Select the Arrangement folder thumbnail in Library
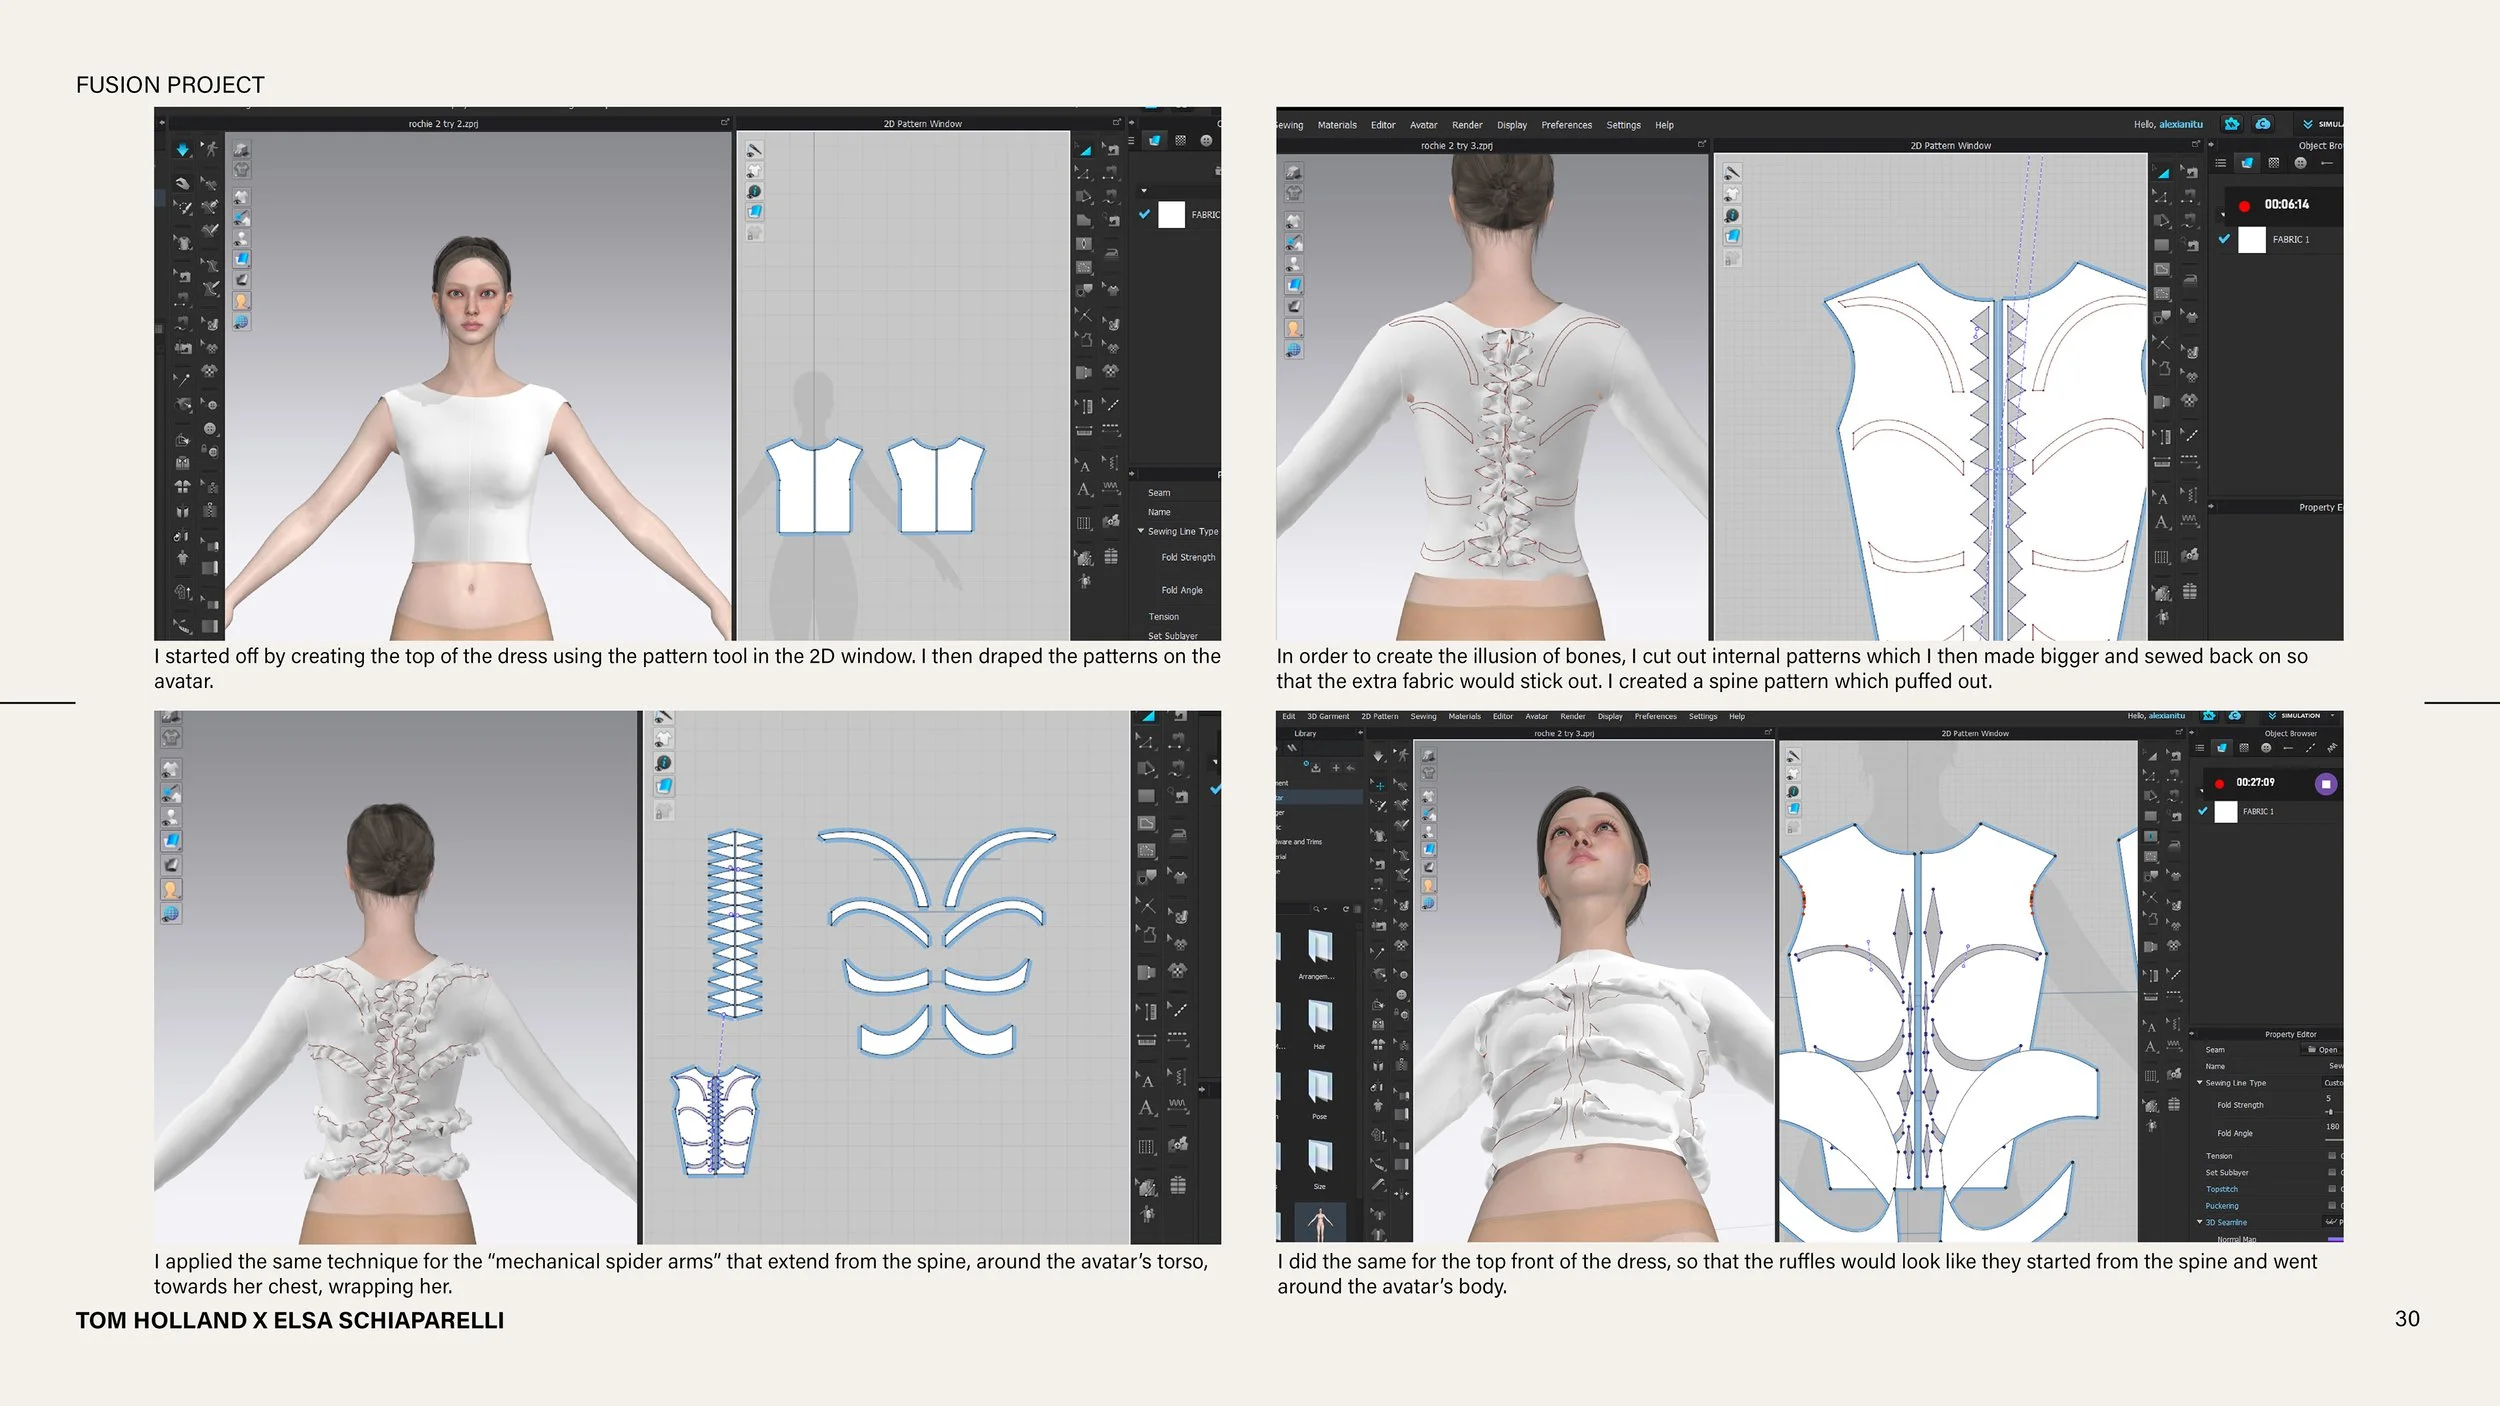 point(1319,946)
